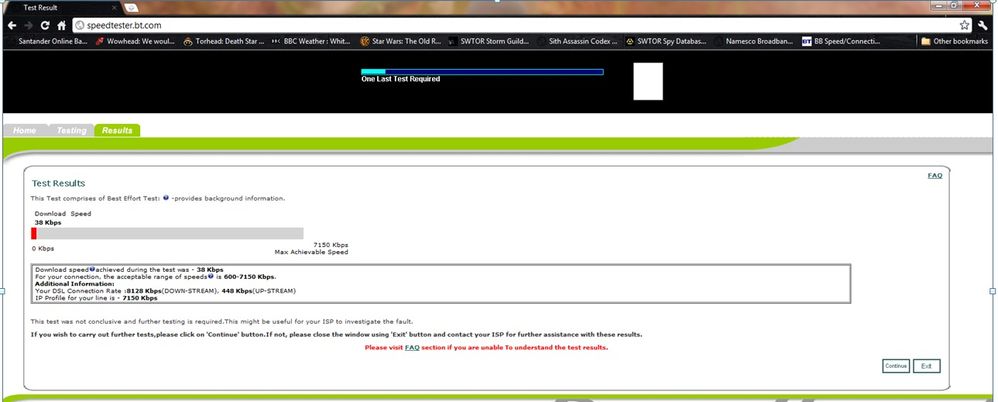Screen dimensions: 998x402
Task: Click the One Last Test progress bar
Action: pos(482,72)
